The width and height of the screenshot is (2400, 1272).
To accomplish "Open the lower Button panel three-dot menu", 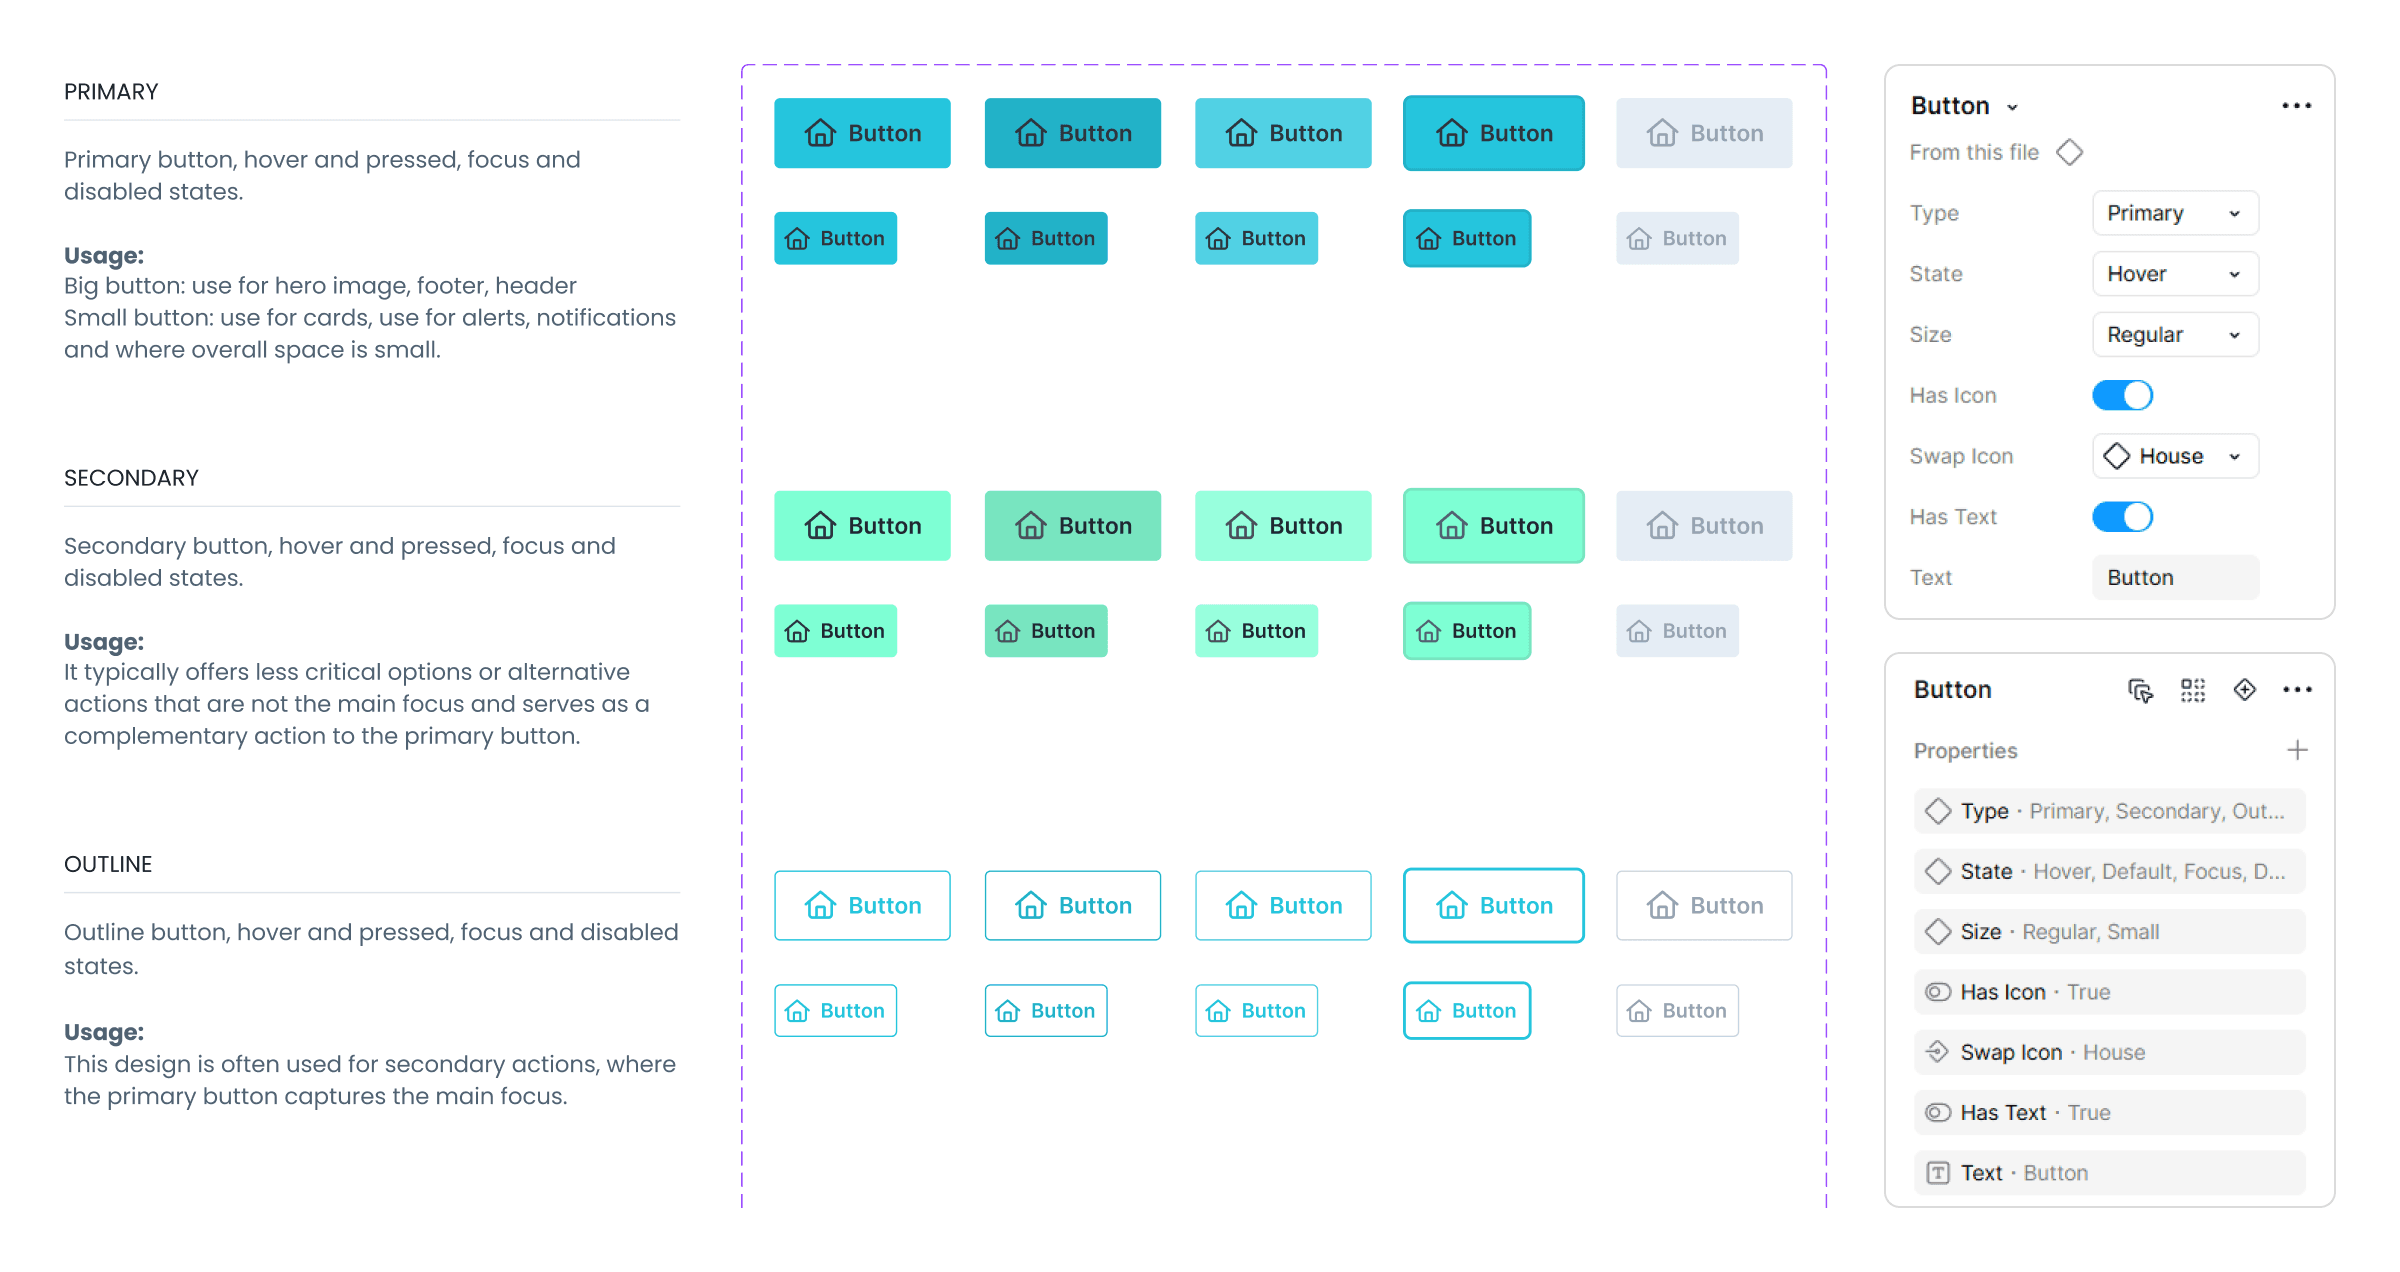I will pos(2297,690).
